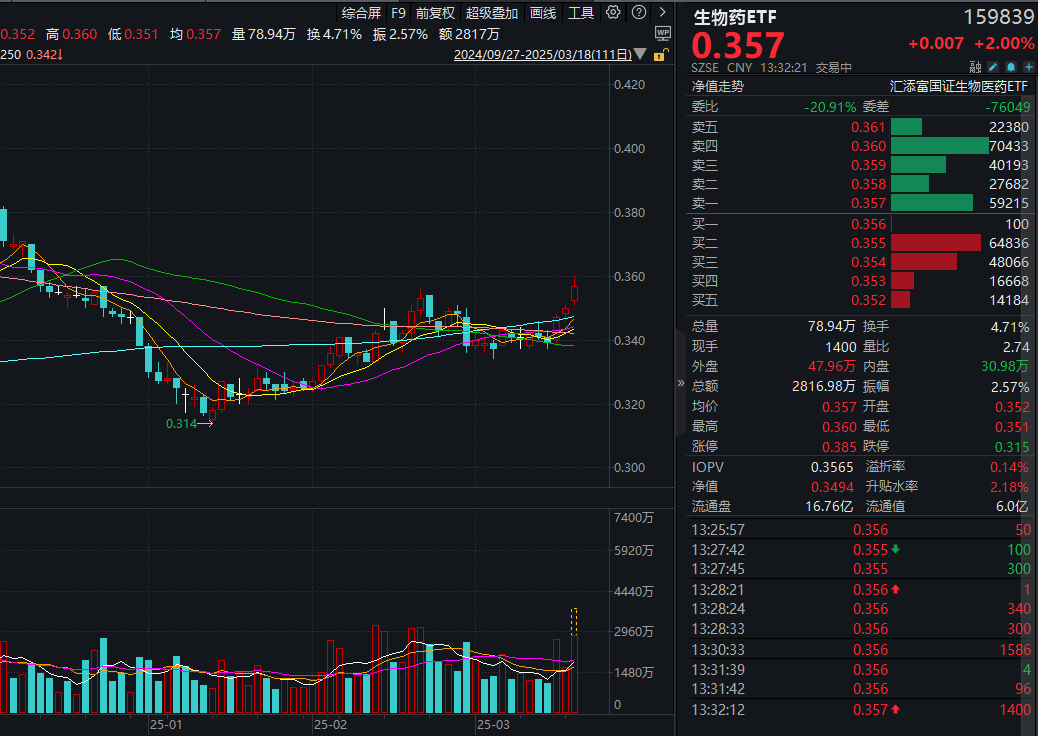Switch to the 综合屏 tab
The height and width of the screenshot is (736, 1038).
tap(360, 12)
